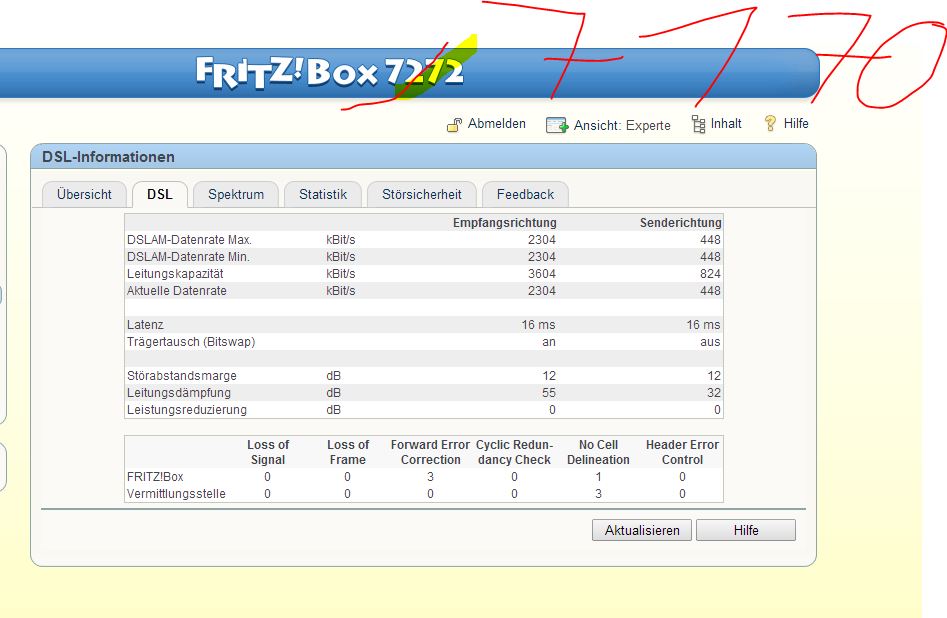Click the Abmelden link
The height and width of the screenshot is (618, 947).
496,123
